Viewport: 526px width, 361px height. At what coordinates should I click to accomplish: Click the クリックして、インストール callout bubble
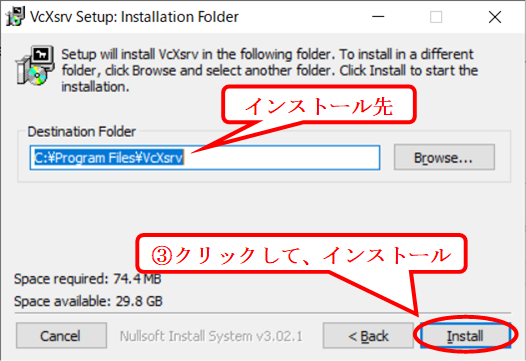point(301,254)
